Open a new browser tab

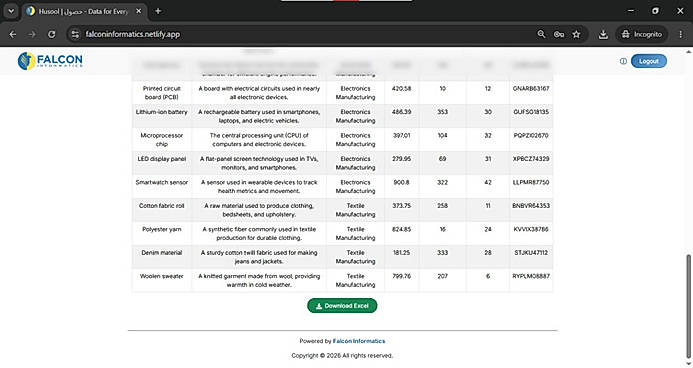click(158, 11)
